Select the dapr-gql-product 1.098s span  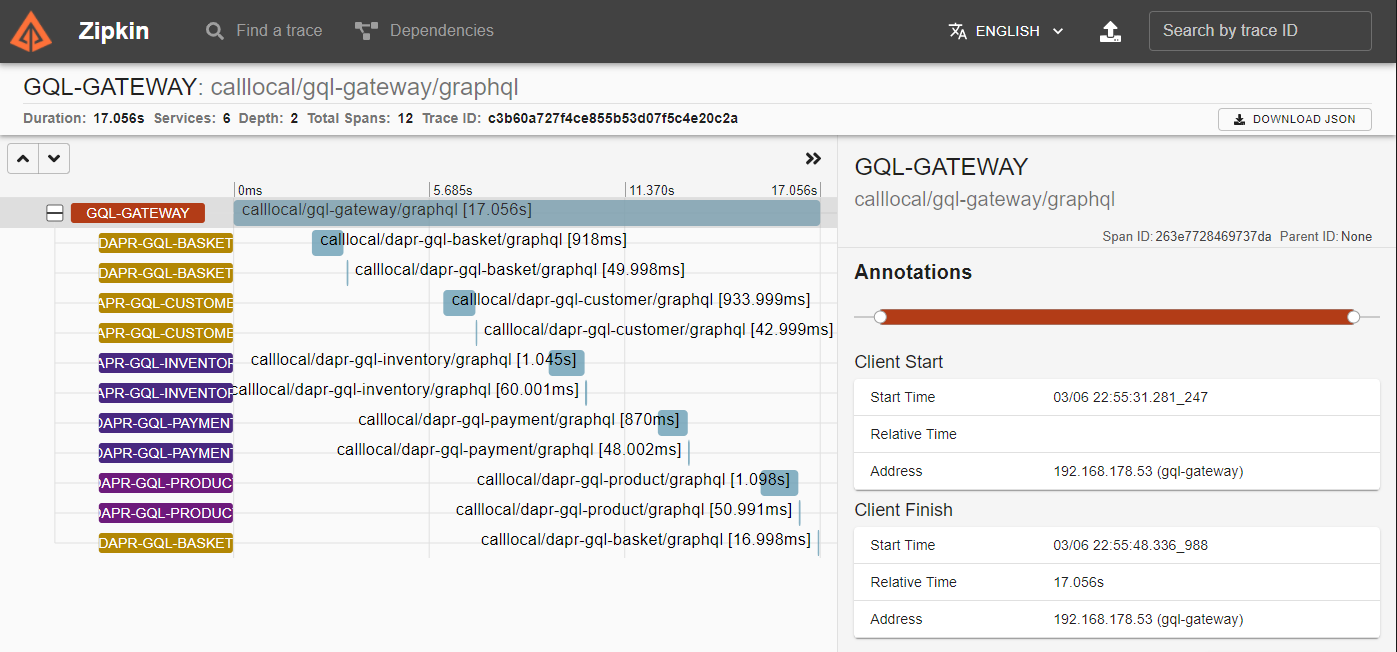coord(779,483)
